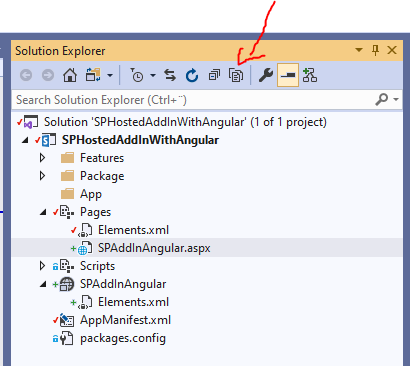Viewport: 410px width, 366px height.
Task: Select packages.config file
Action: (123, 338)
